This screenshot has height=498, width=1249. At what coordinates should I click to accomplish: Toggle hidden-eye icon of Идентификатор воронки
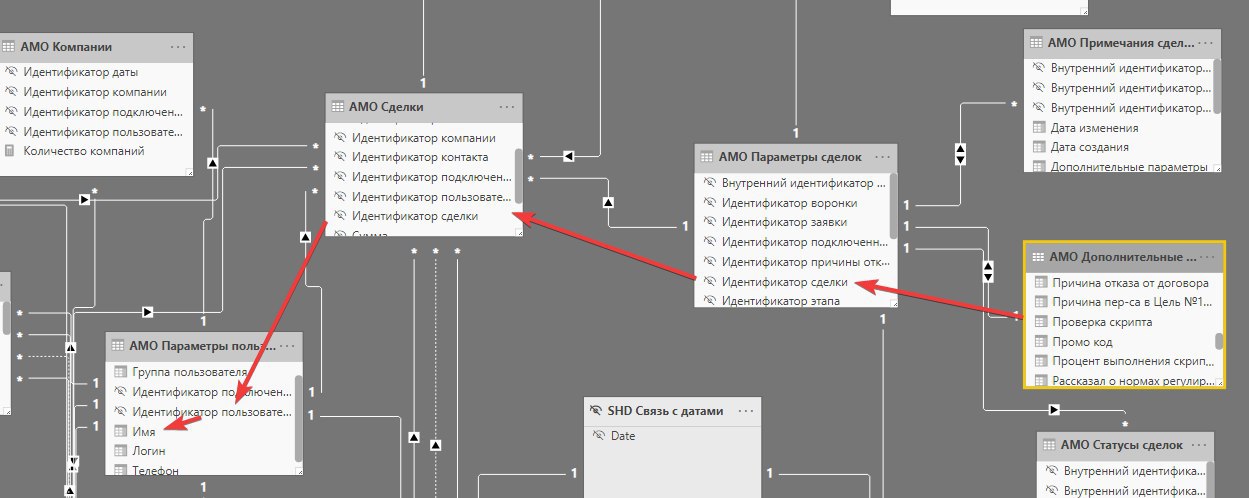709,203
